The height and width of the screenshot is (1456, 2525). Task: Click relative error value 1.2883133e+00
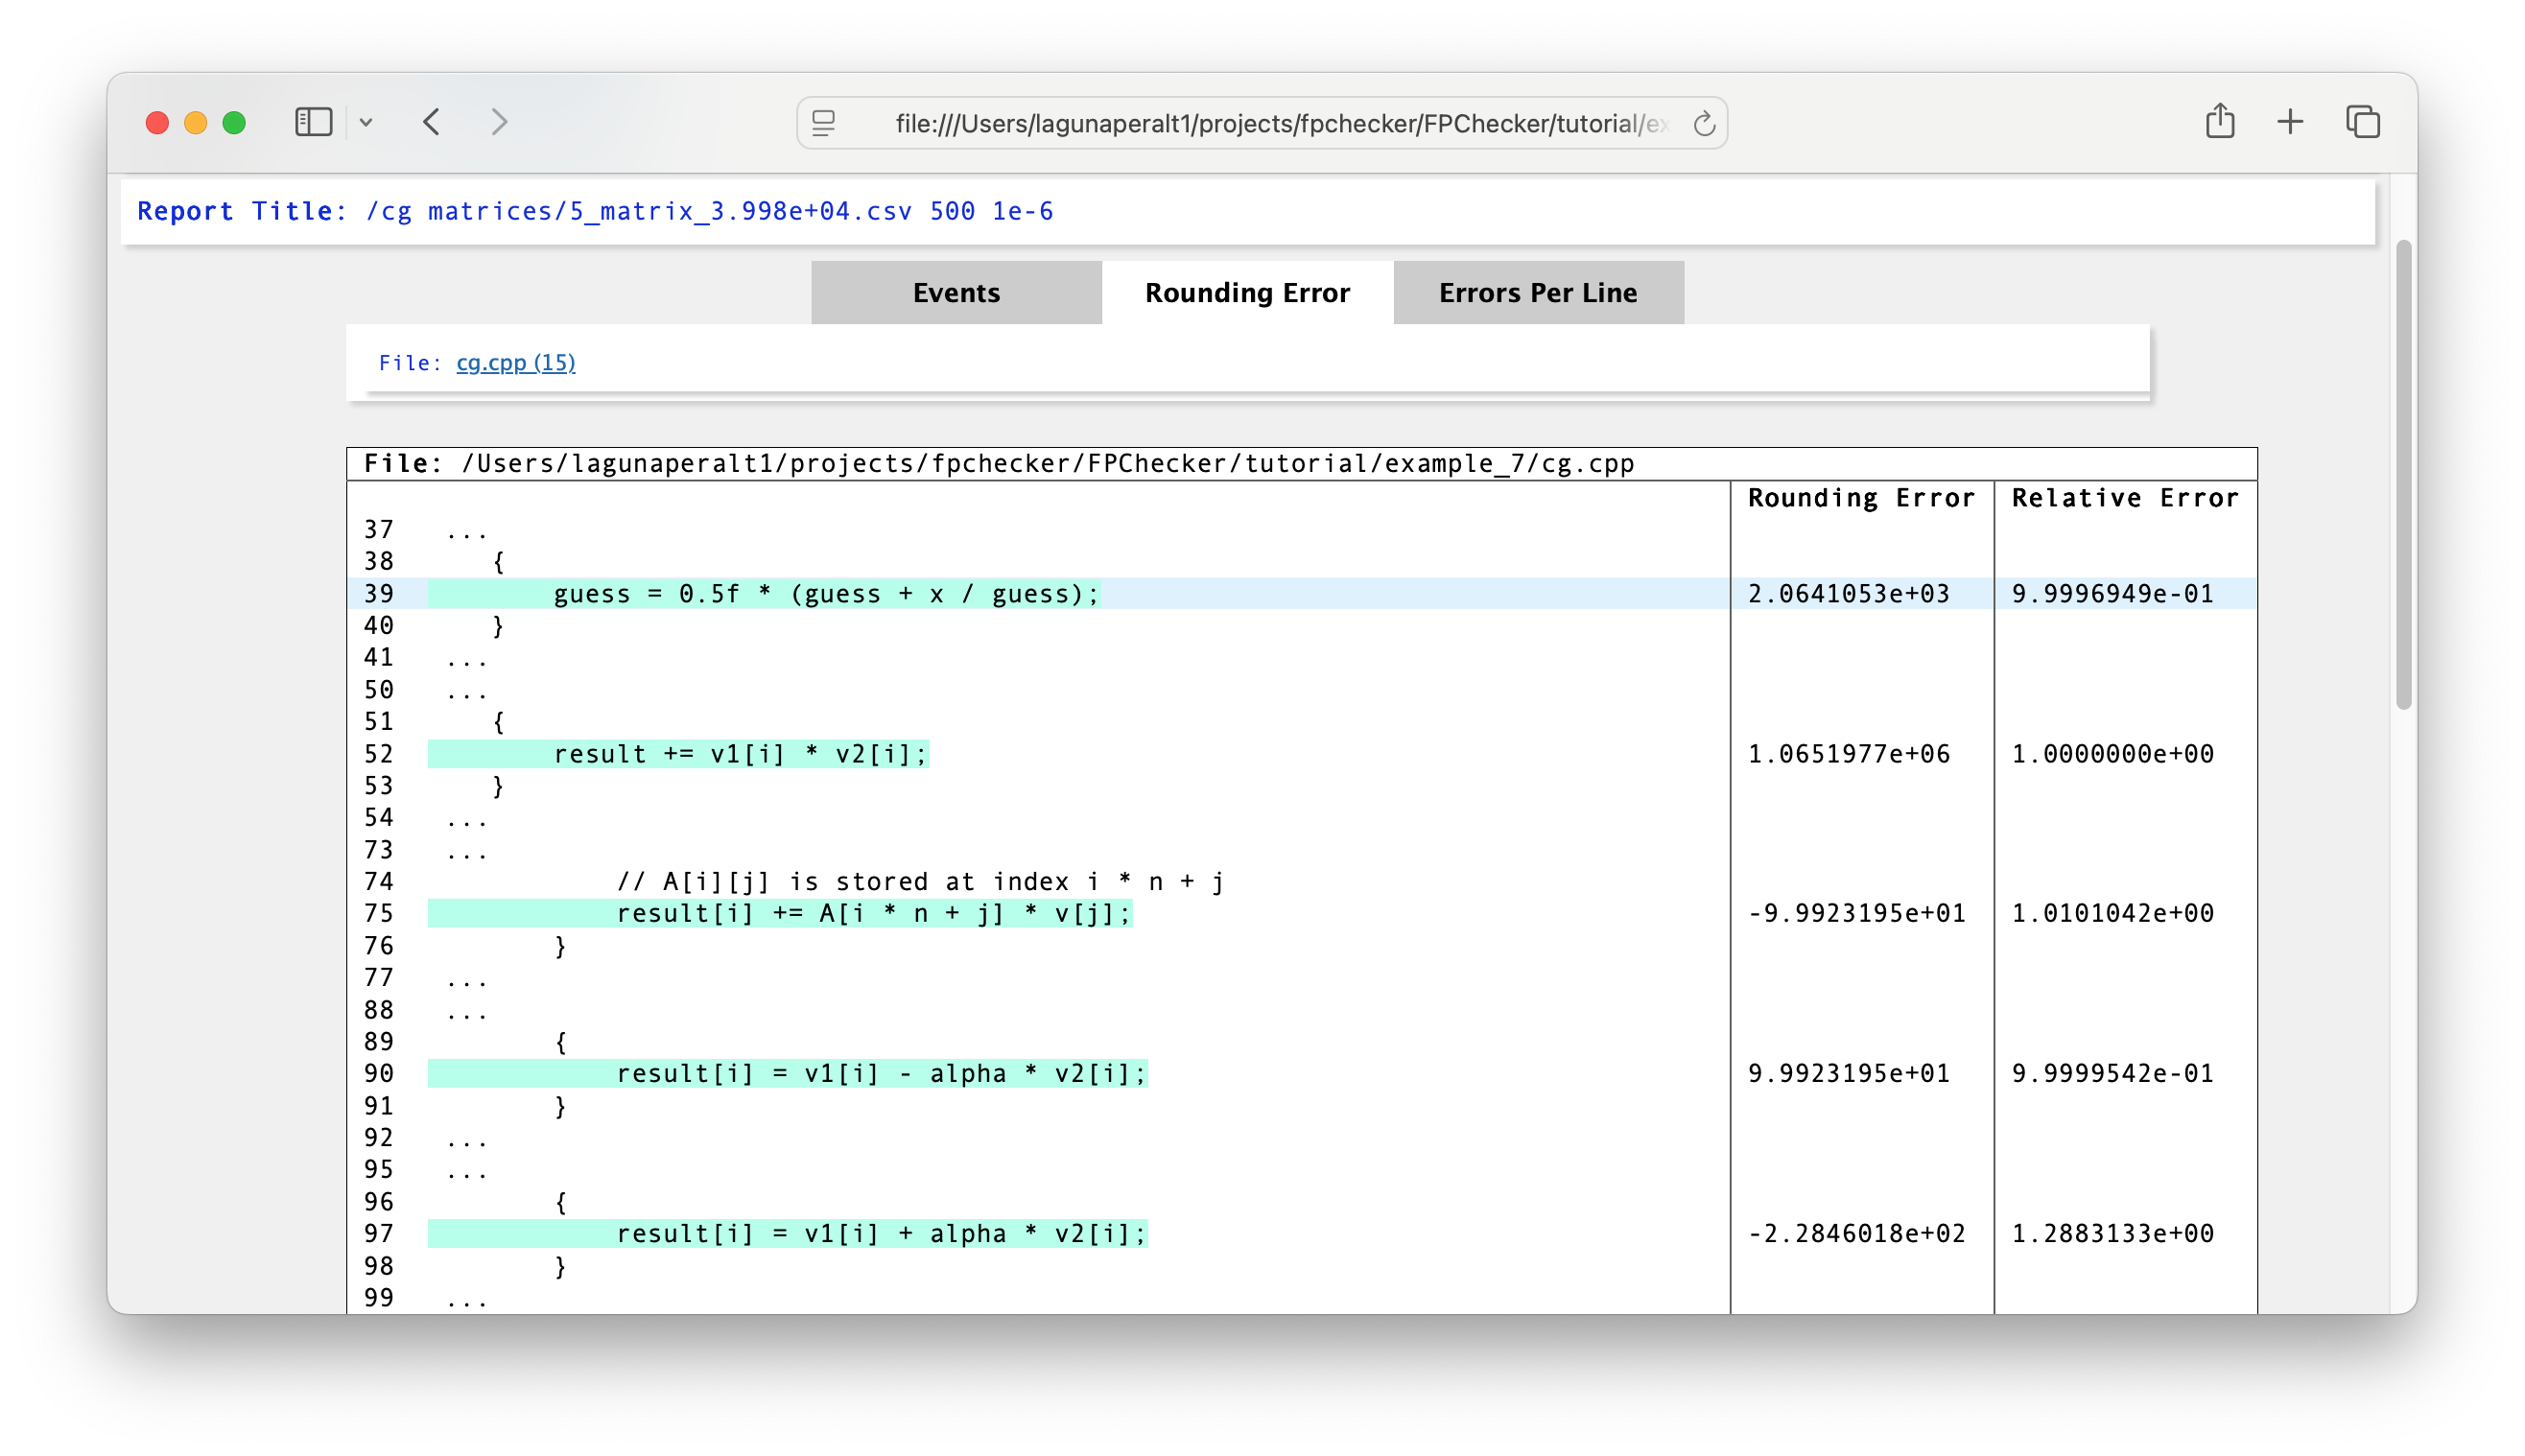(x=2112, y=1233)
